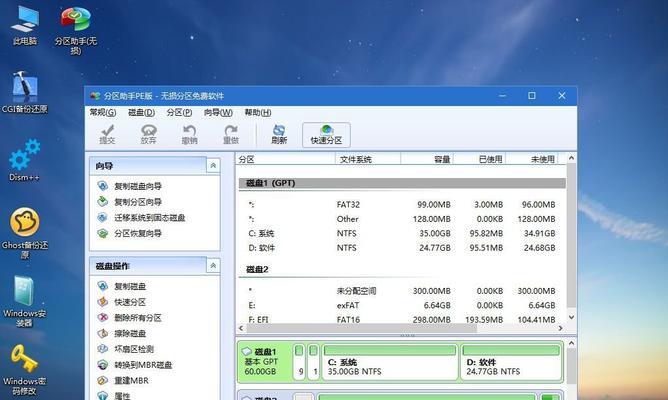
Task: Collapse the 向导 sidebar panel
Action: tap(213, 165)
